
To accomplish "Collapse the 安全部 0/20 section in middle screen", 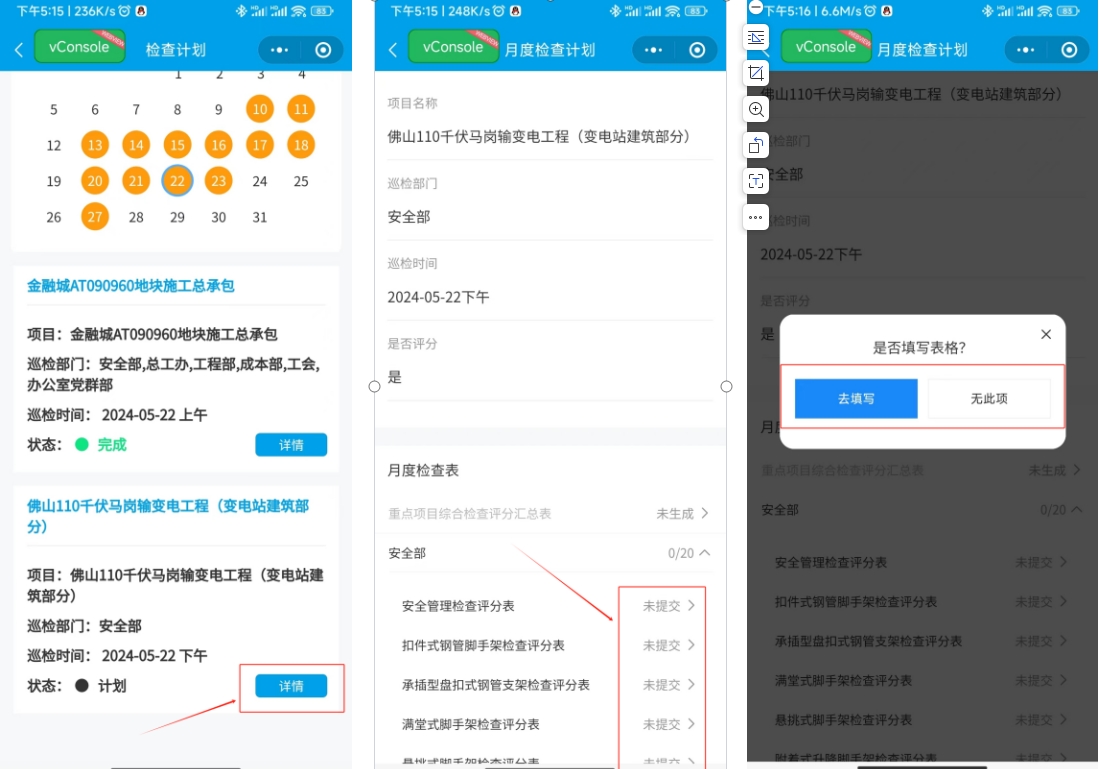I will tap(704, 553).
